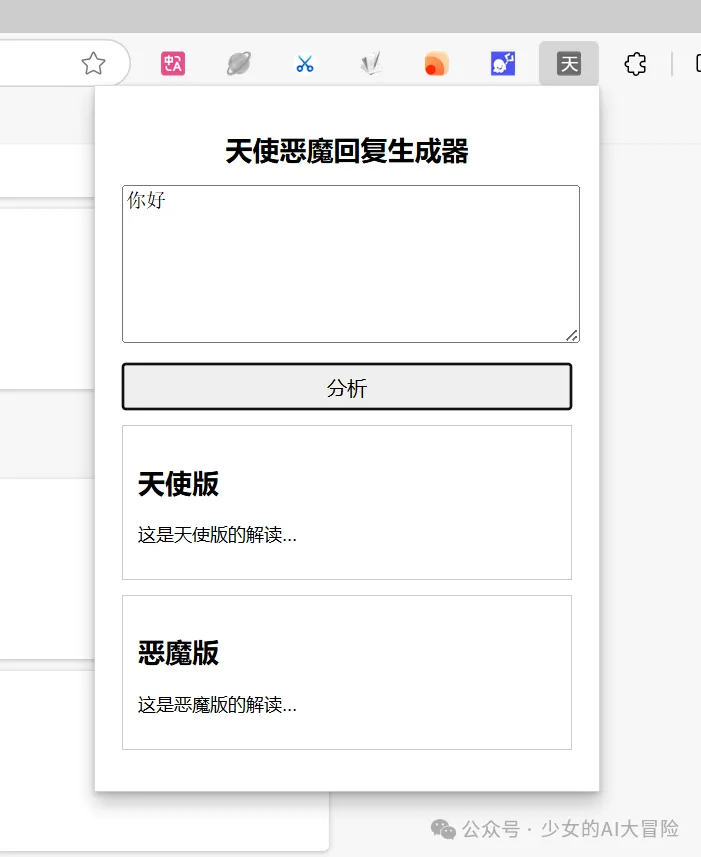Open the blue scissors clipping extension
Screen dimensions: 701x857
[x=305, y=63]
